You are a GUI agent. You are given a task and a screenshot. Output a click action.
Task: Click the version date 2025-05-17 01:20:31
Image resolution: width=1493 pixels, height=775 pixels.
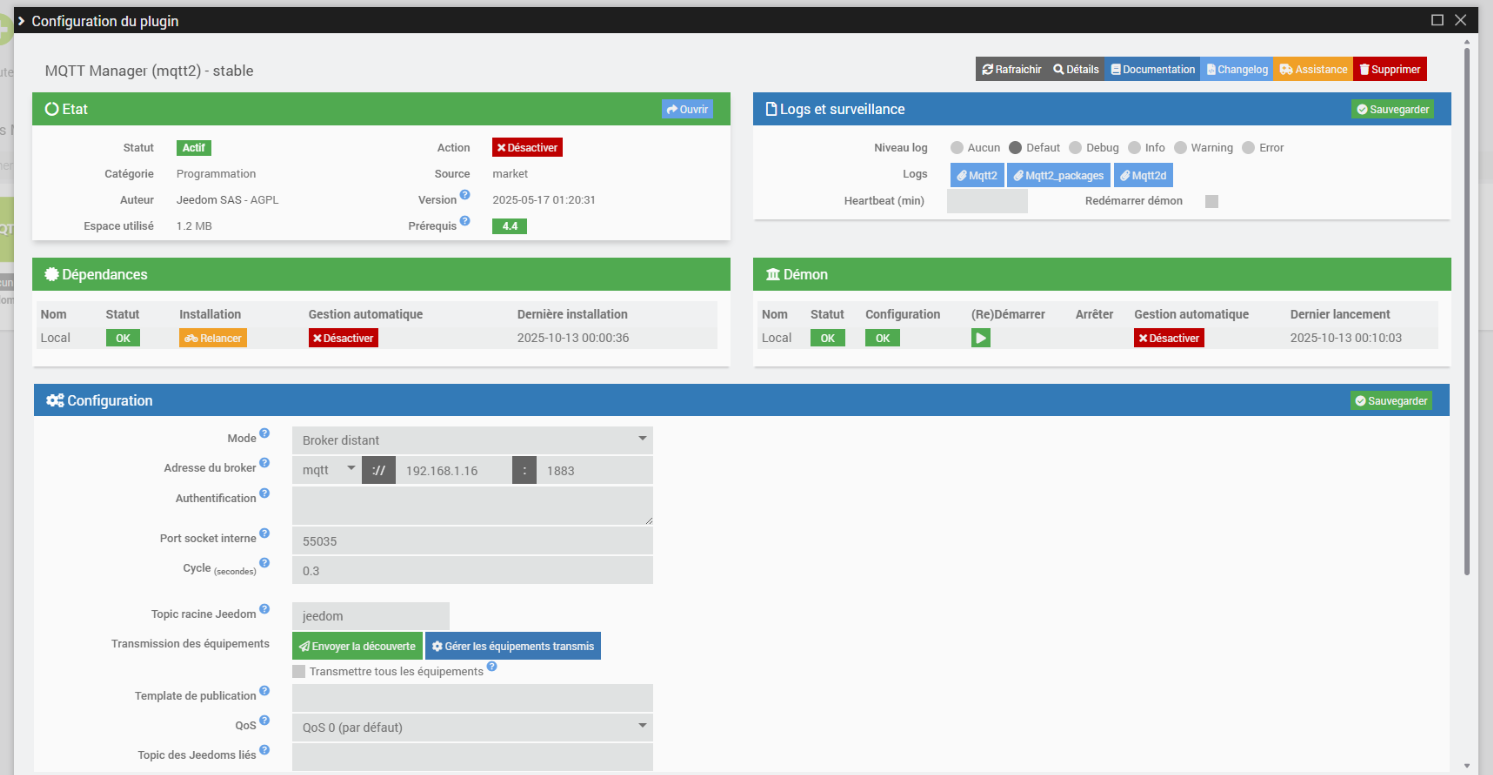point(544,200)
